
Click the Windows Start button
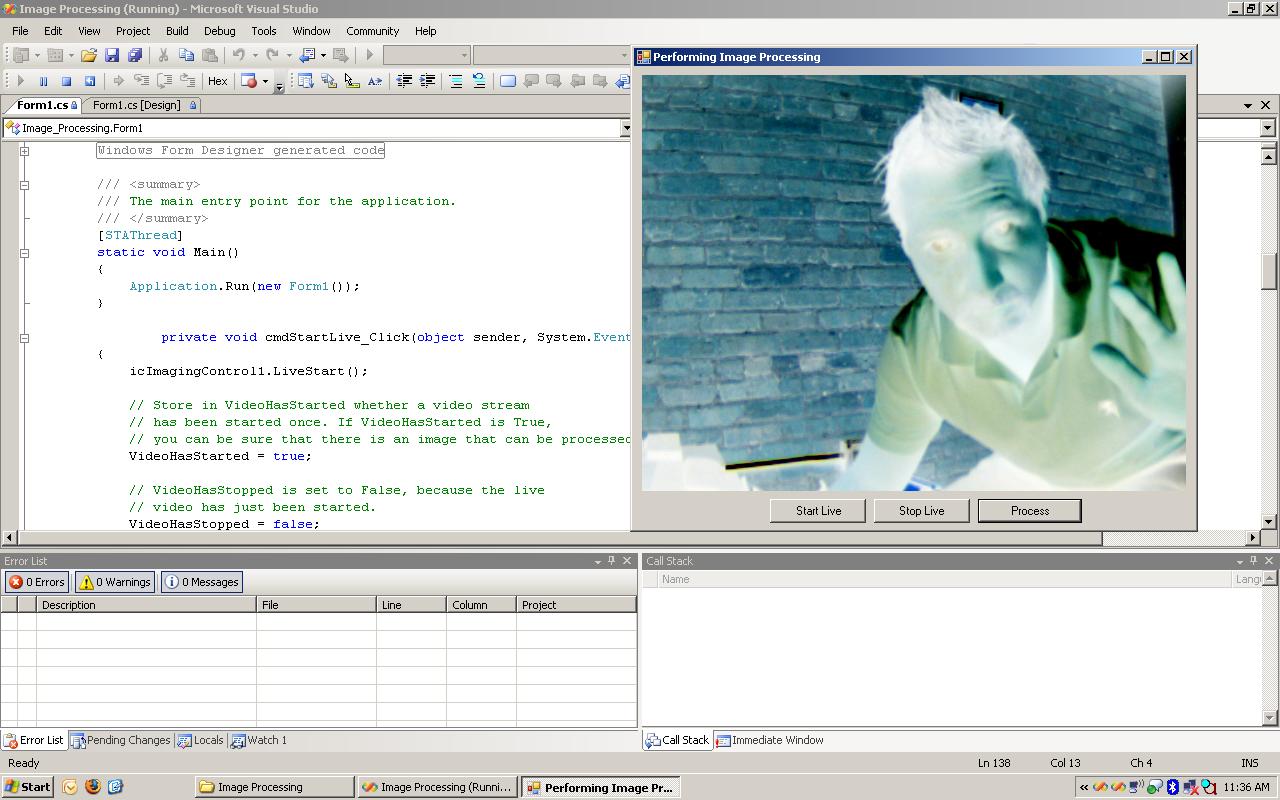(x=27, y=787)
